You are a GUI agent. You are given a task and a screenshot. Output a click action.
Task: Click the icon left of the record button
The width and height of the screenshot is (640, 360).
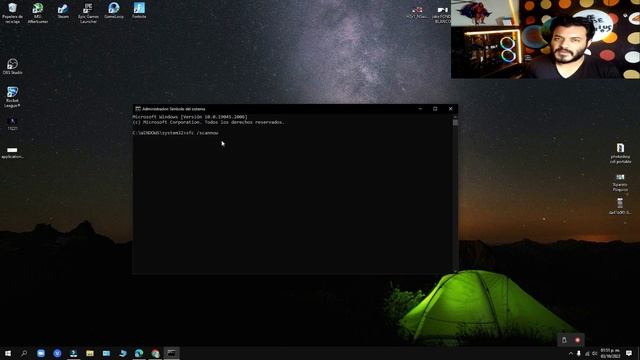point(564,340)
